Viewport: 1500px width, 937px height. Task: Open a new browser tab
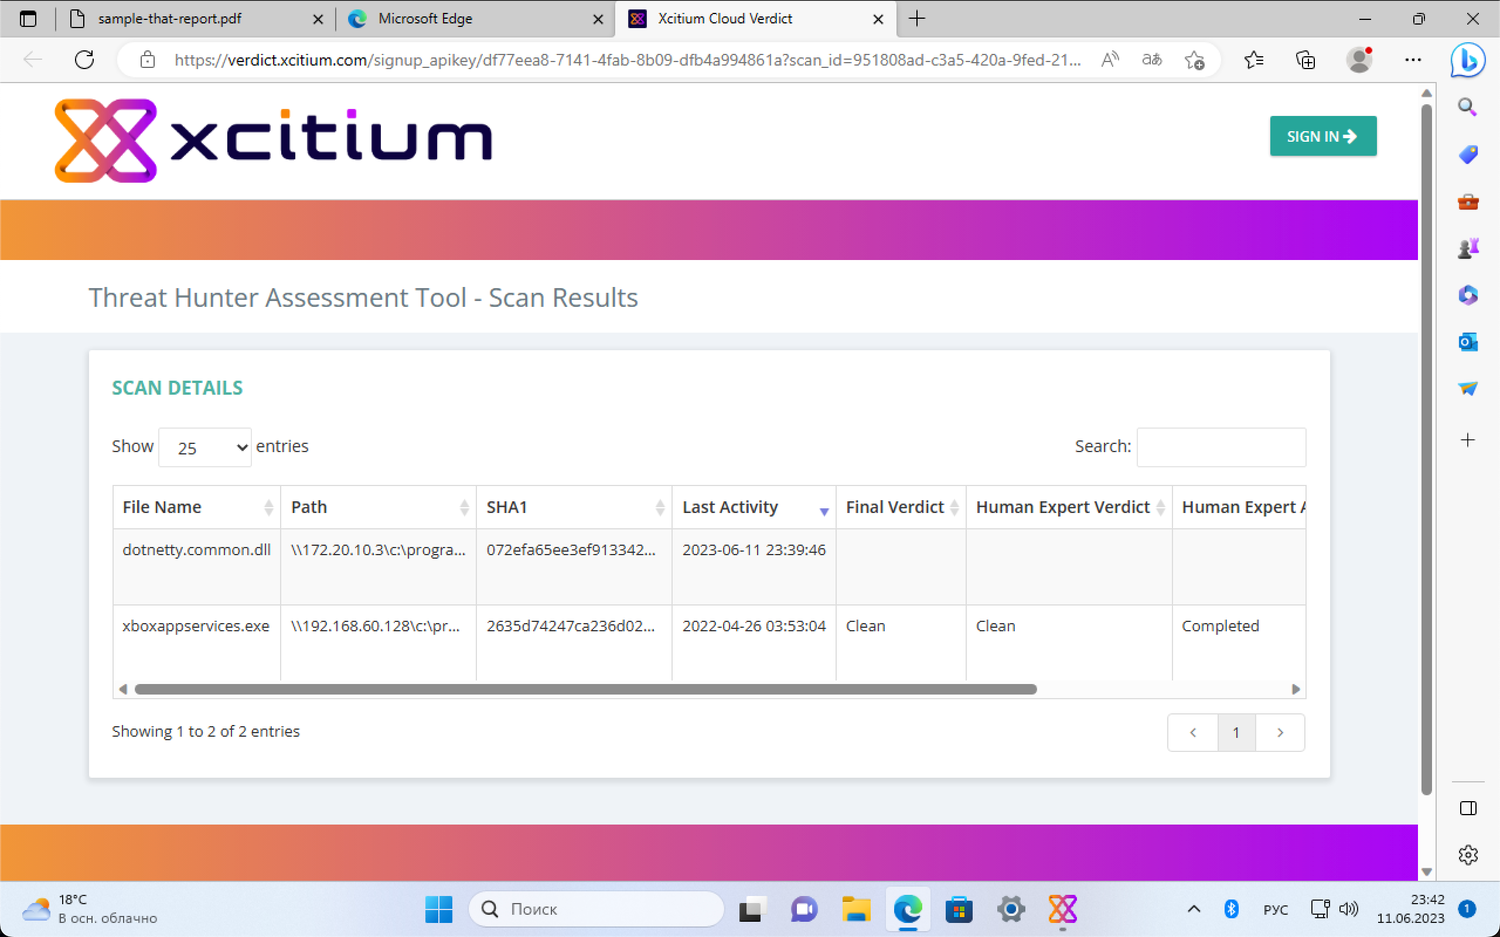[x=917, y=18]
